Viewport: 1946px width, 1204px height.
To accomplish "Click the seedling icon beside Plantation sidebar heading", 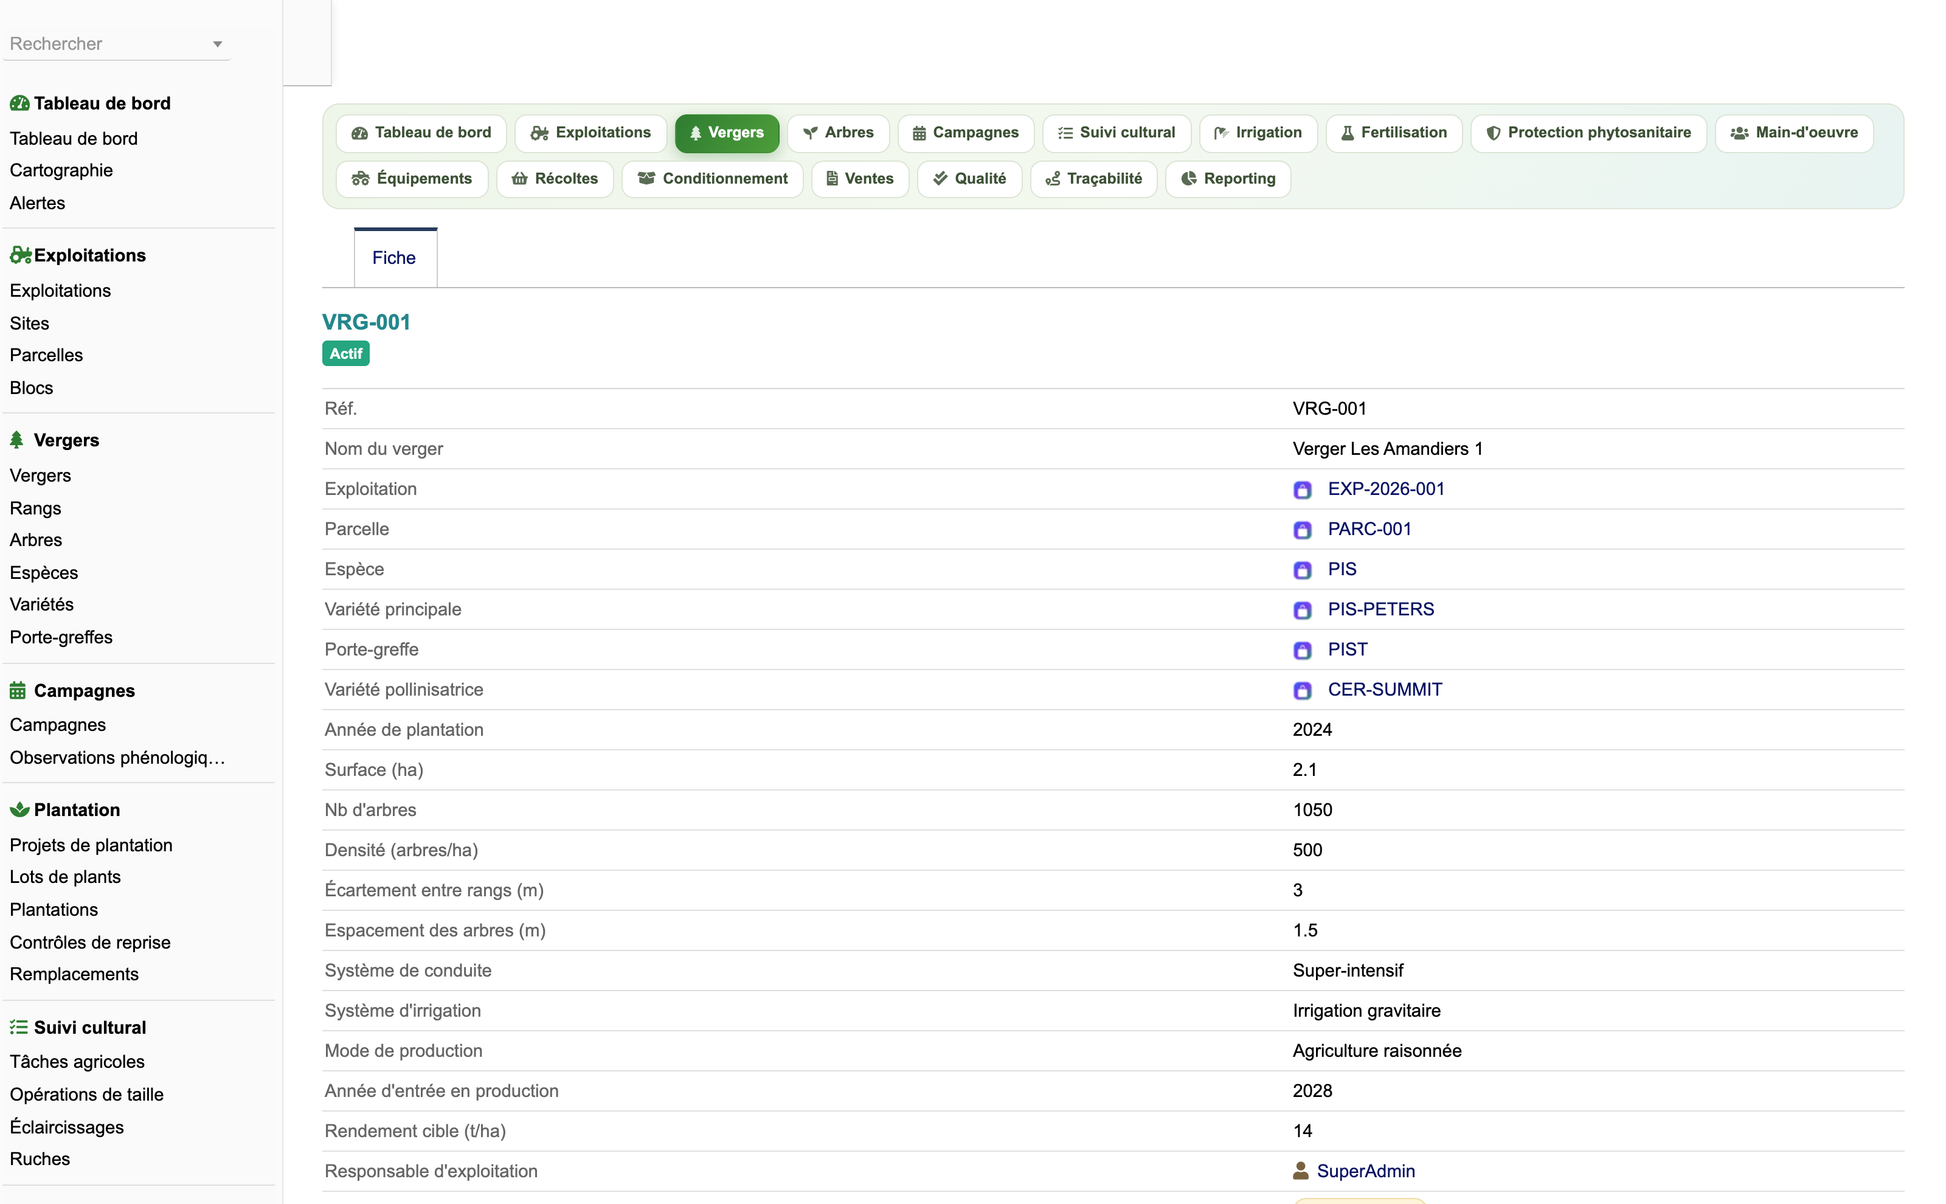I will 19,809.
